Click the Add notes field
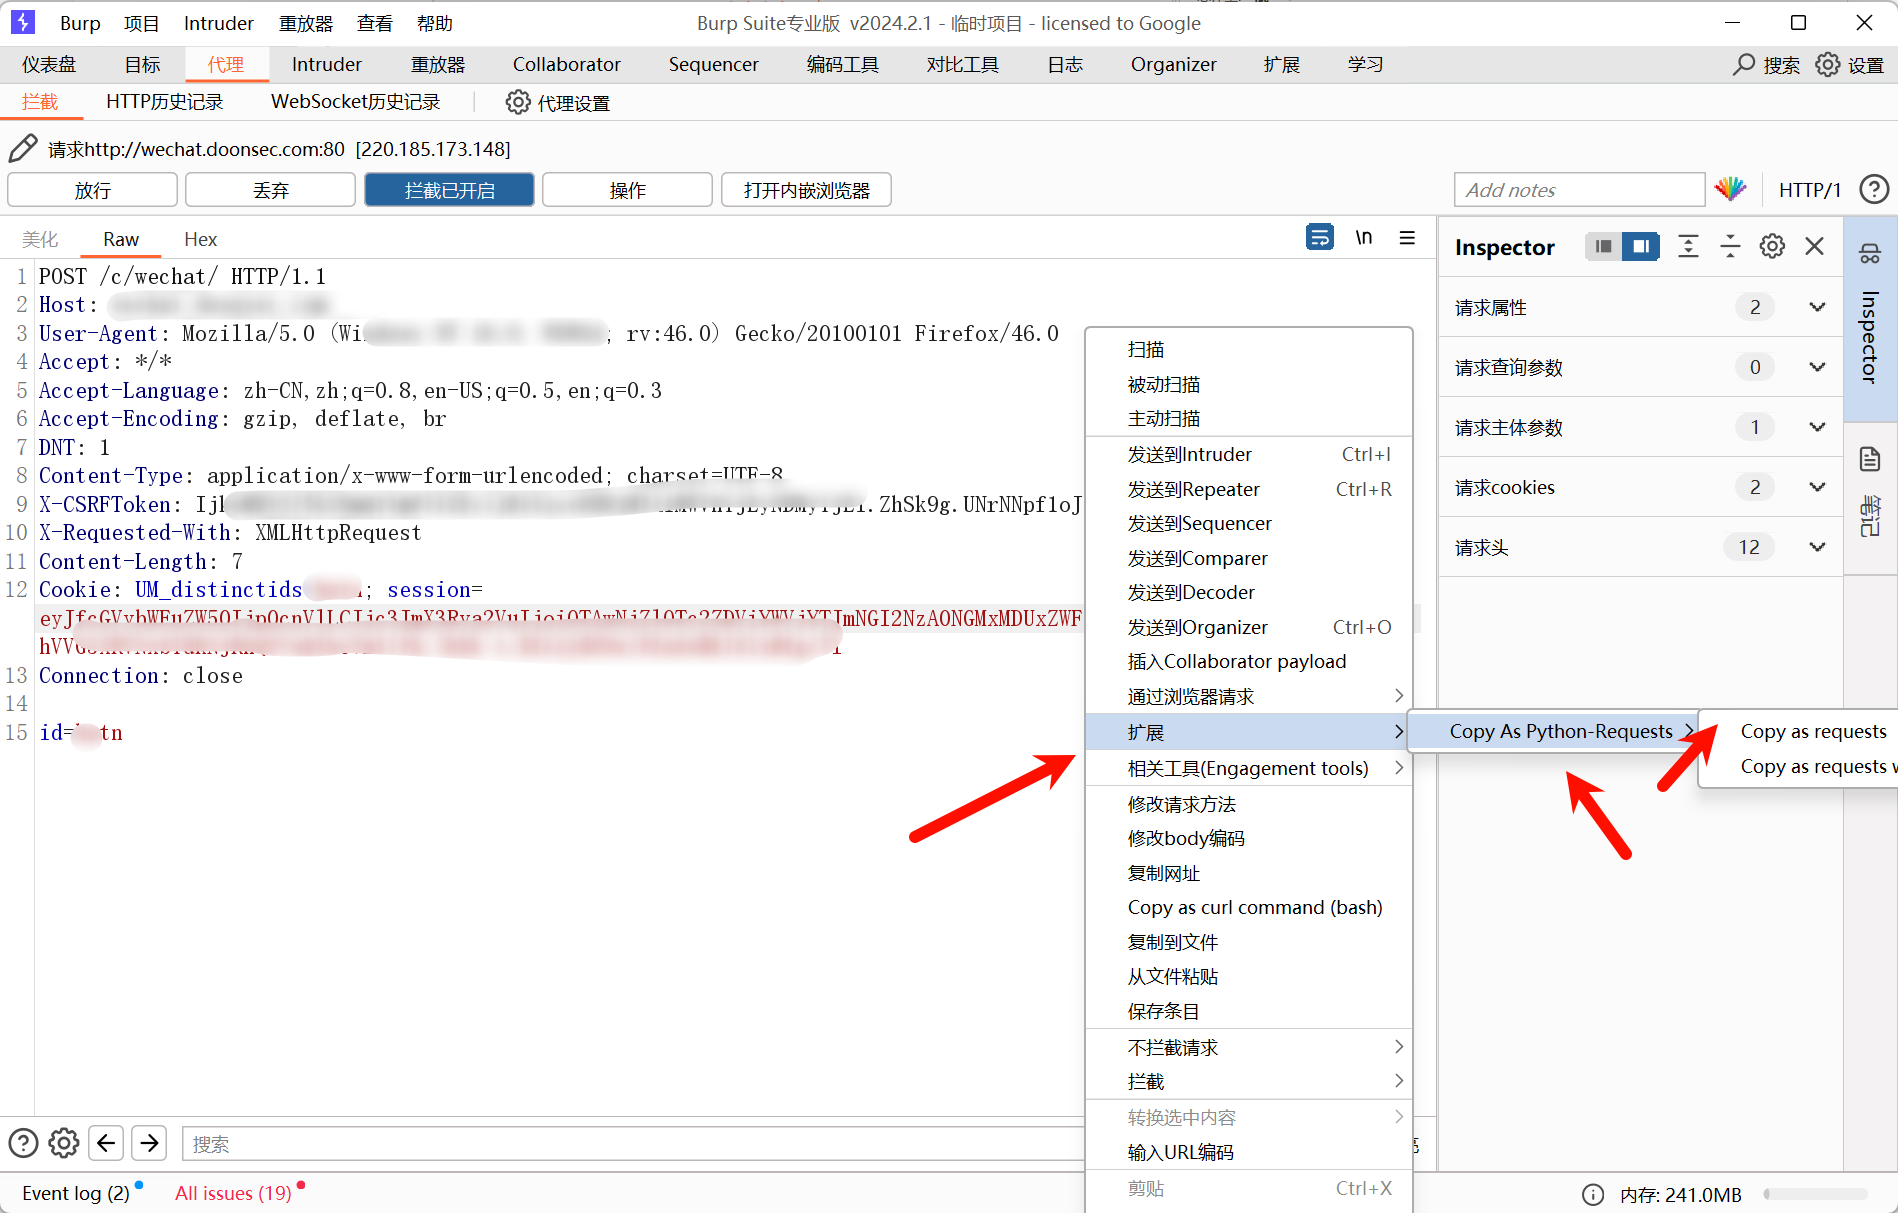Screen dimensions: 1898x1213 click(x=1579, y=190)
